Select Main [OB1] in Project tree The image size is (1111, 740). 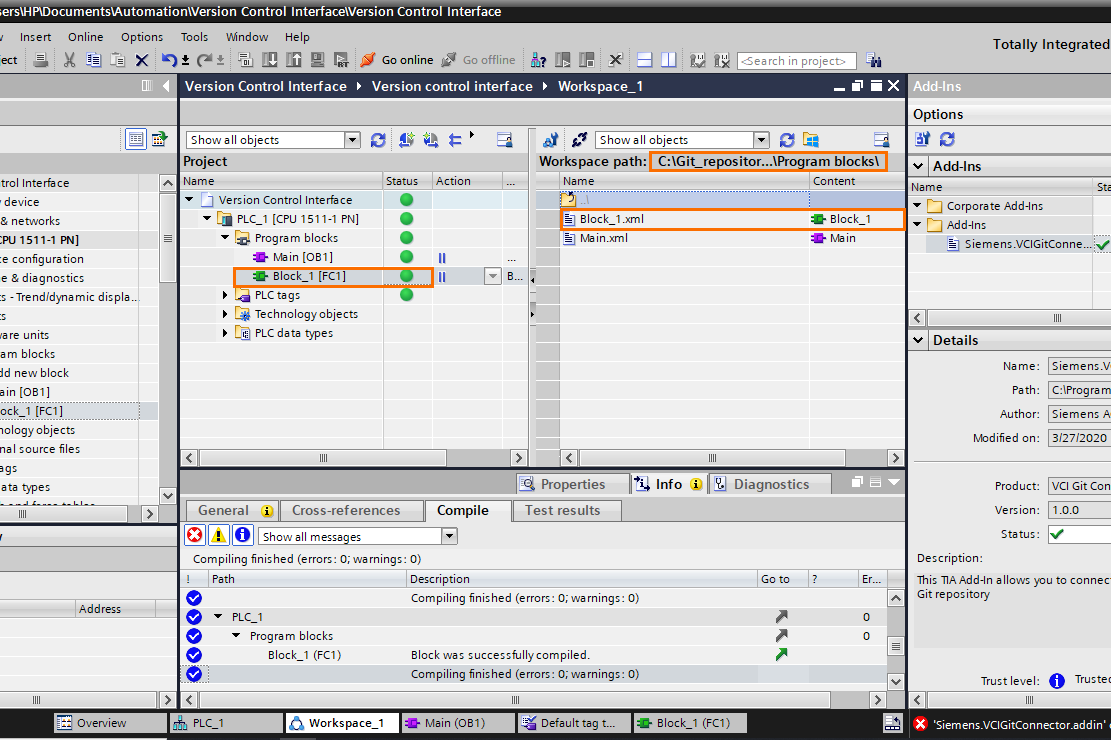303,257
